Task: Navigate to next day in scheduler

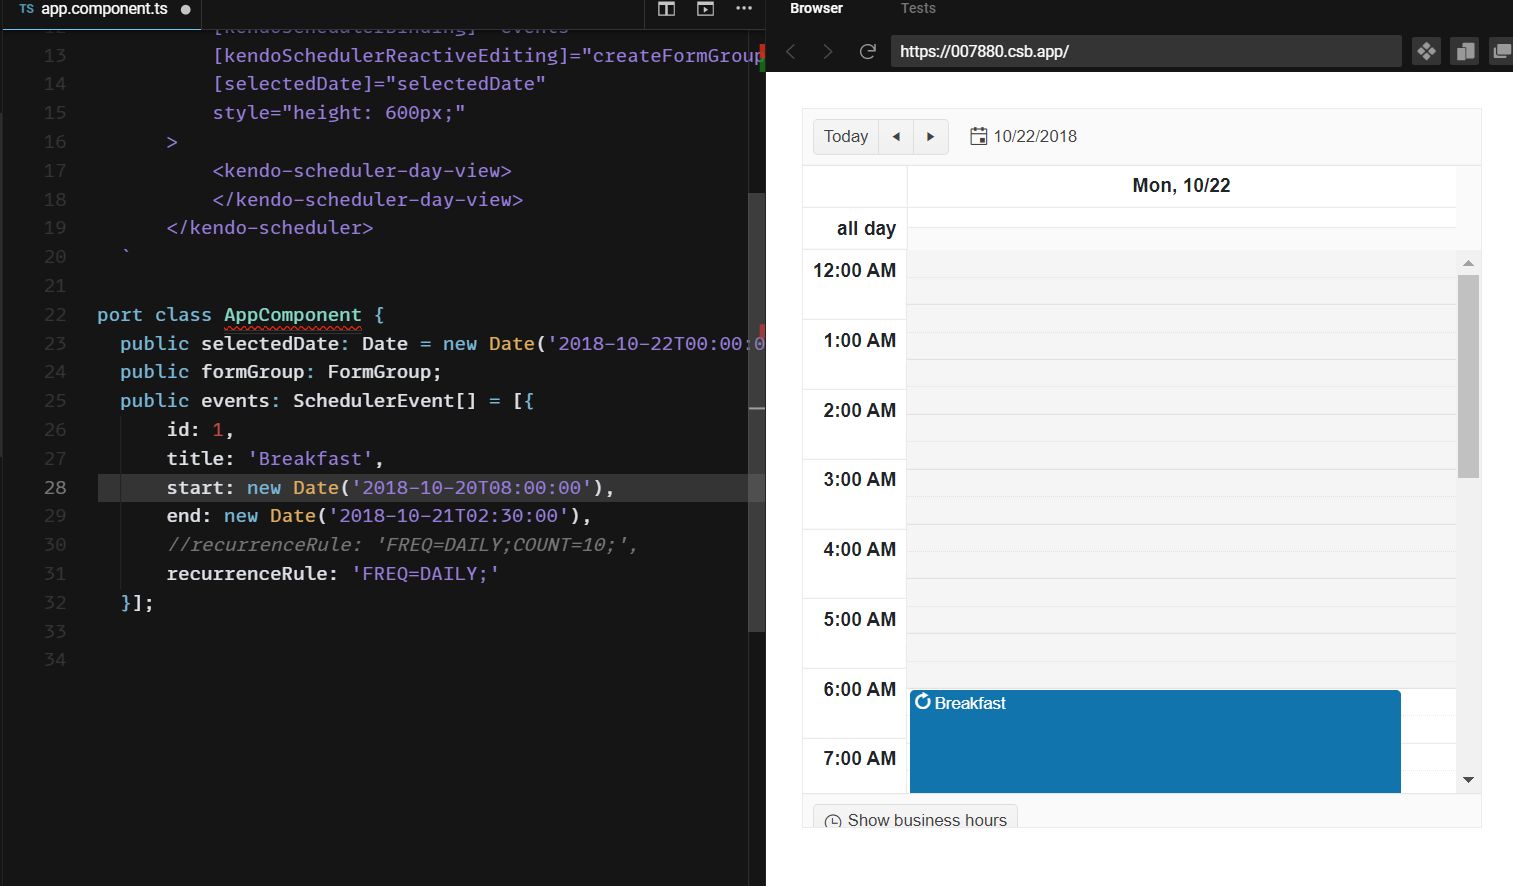Action: point(930,137)
